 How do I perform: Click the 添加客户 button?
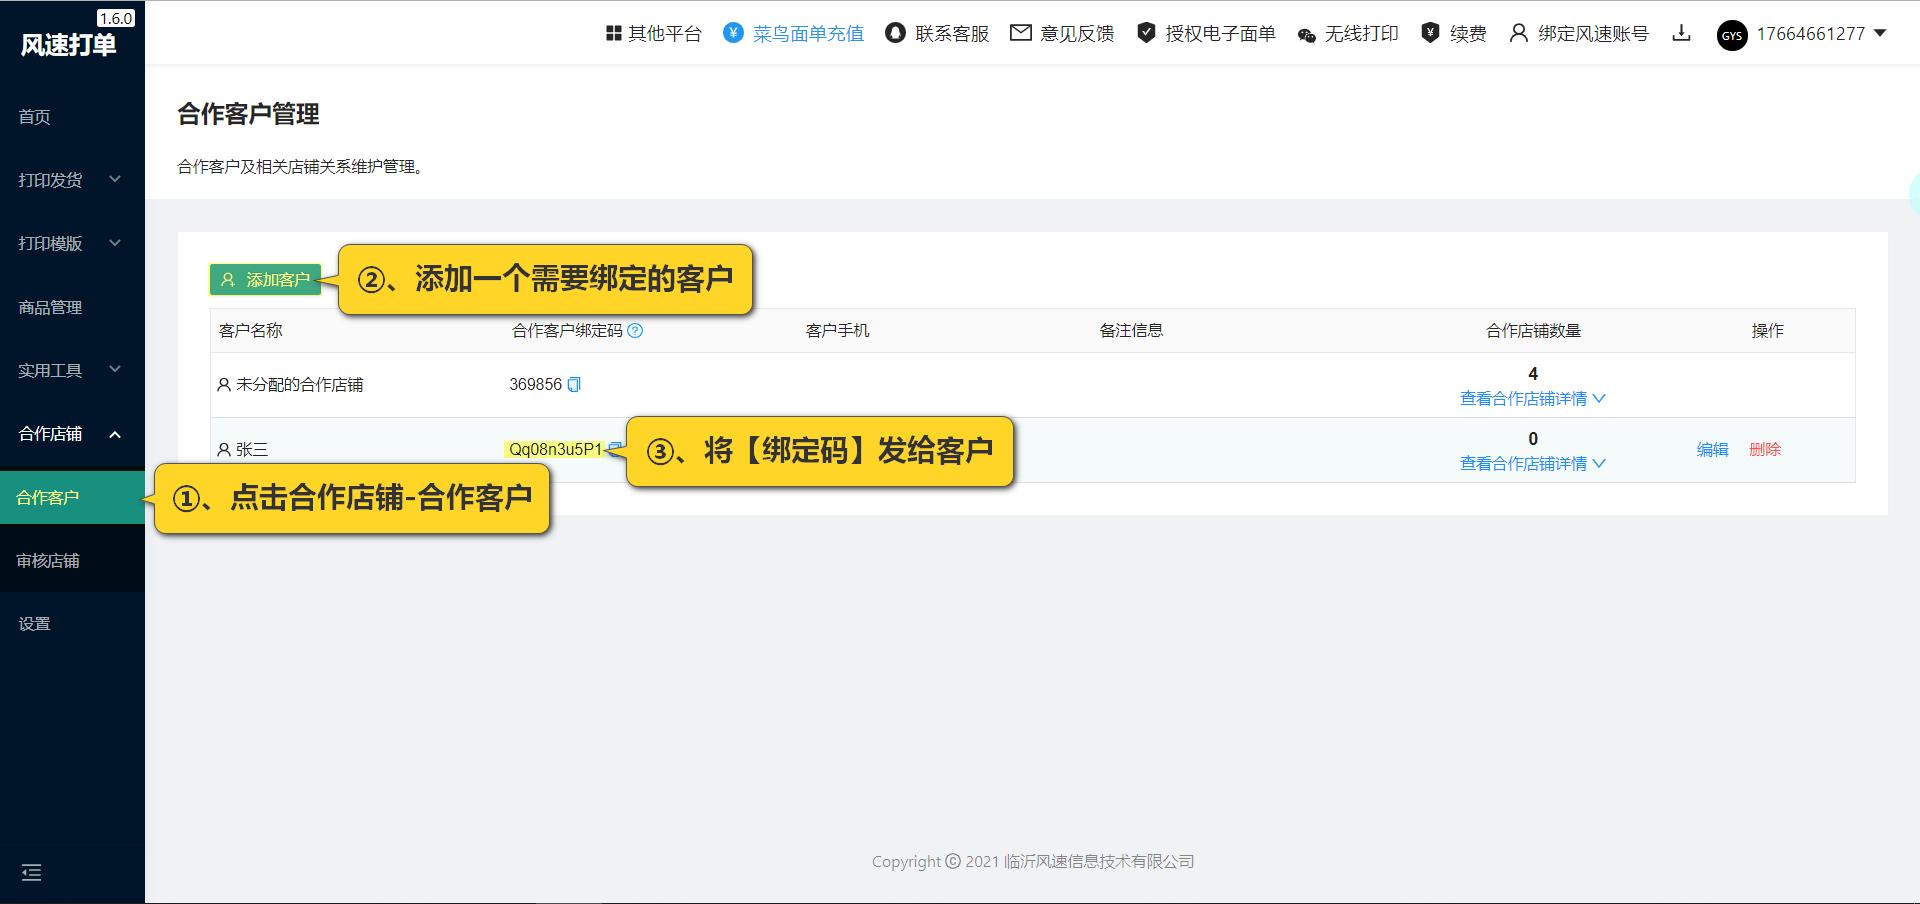coord(264,280)
